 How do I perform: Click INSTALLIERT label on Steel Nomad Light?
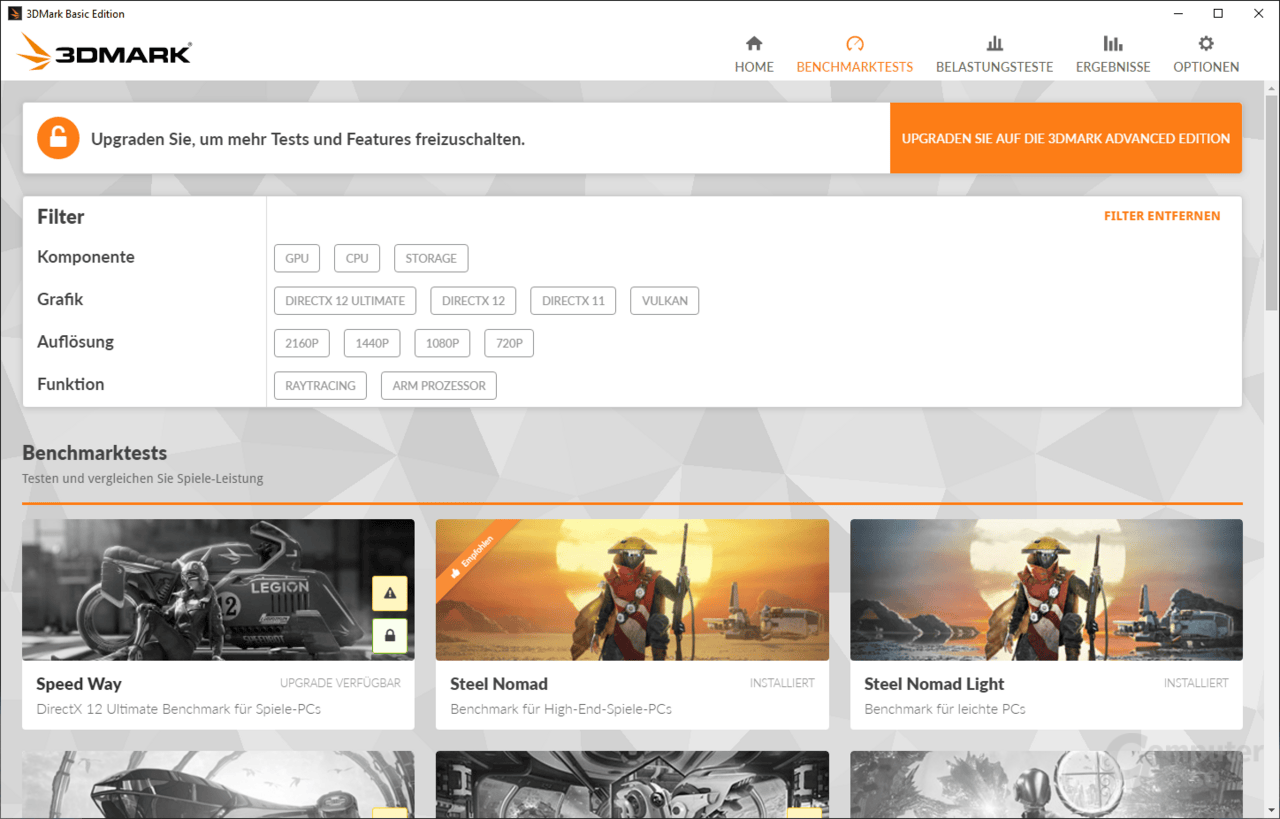click(x=1196, y=683)
